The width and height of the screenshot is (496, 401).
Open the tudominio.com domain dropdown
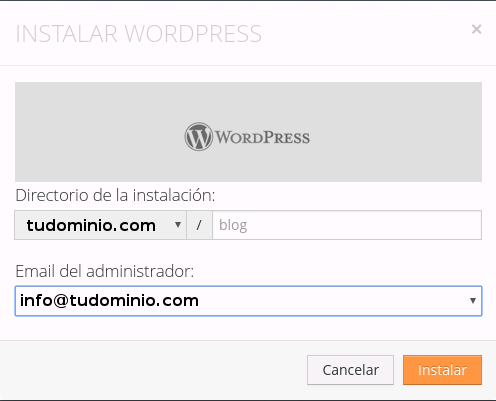100,225
